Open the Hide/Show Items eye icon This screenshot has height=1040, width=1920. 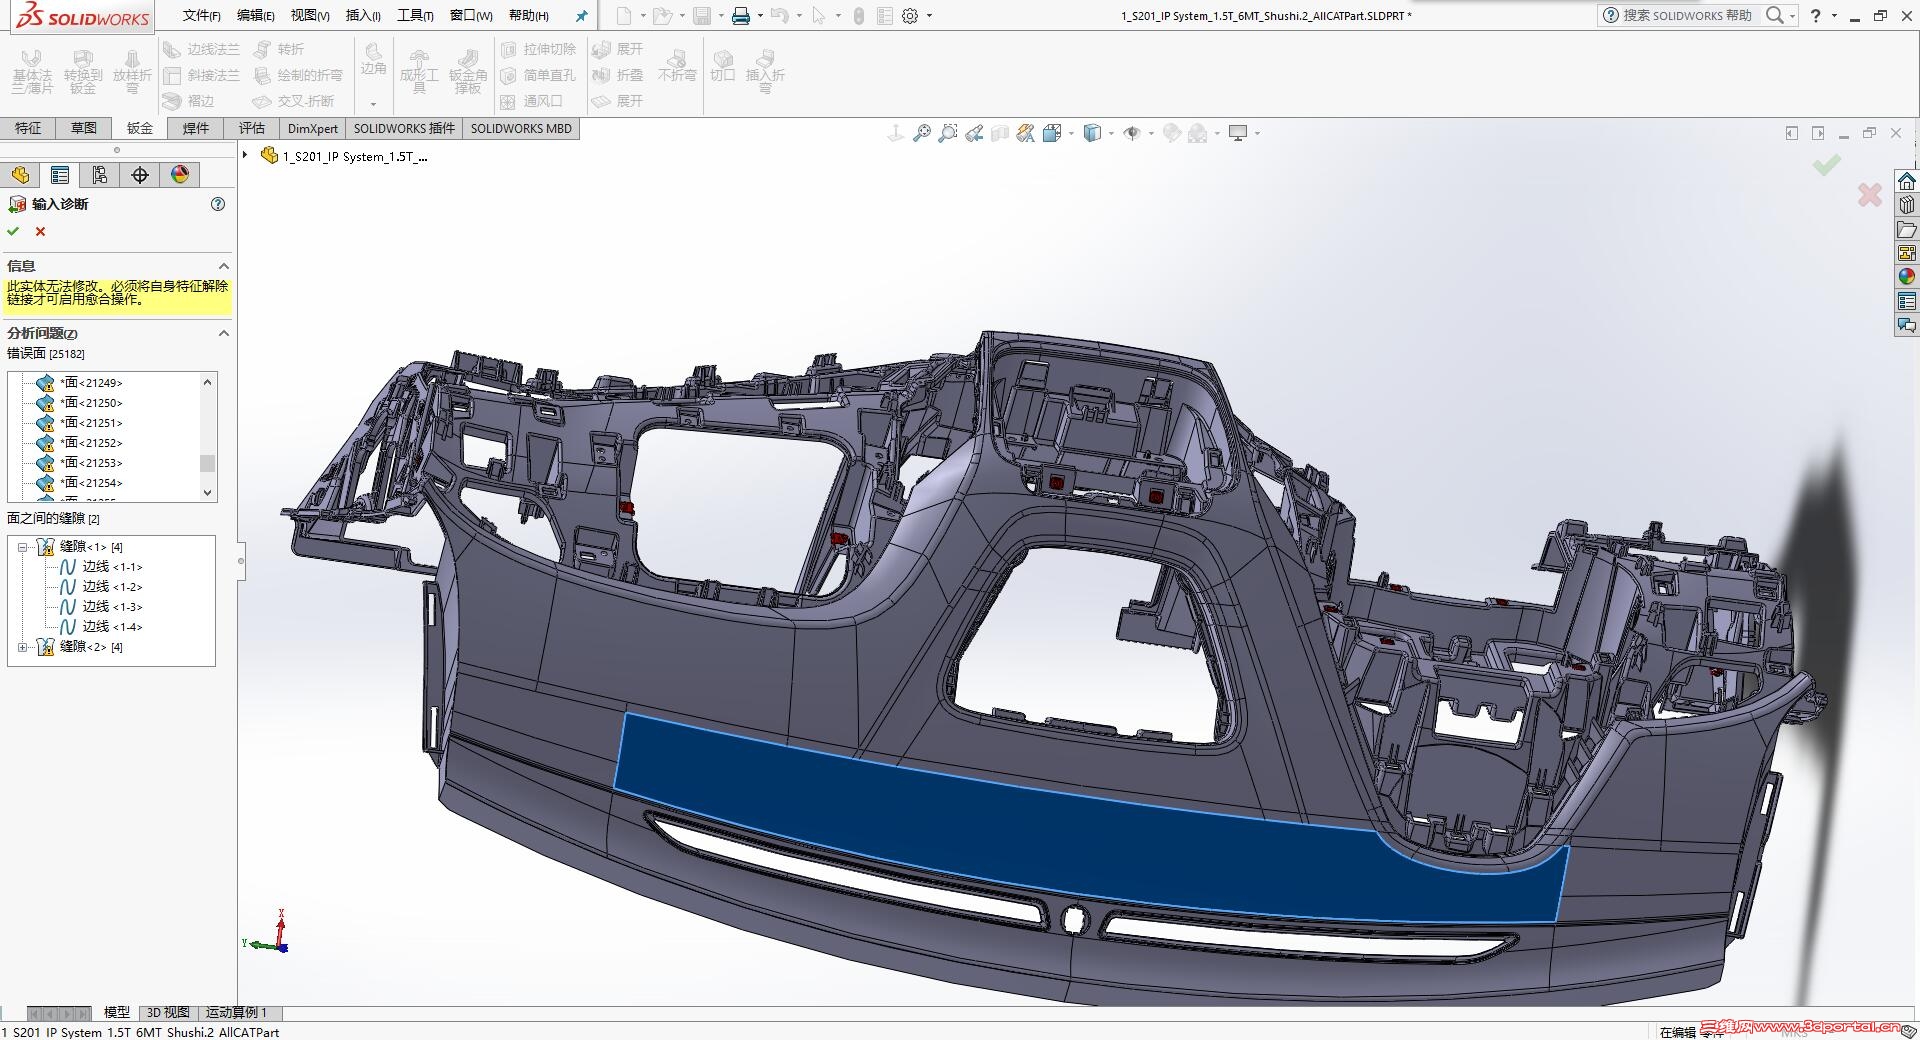[1132, 133]
